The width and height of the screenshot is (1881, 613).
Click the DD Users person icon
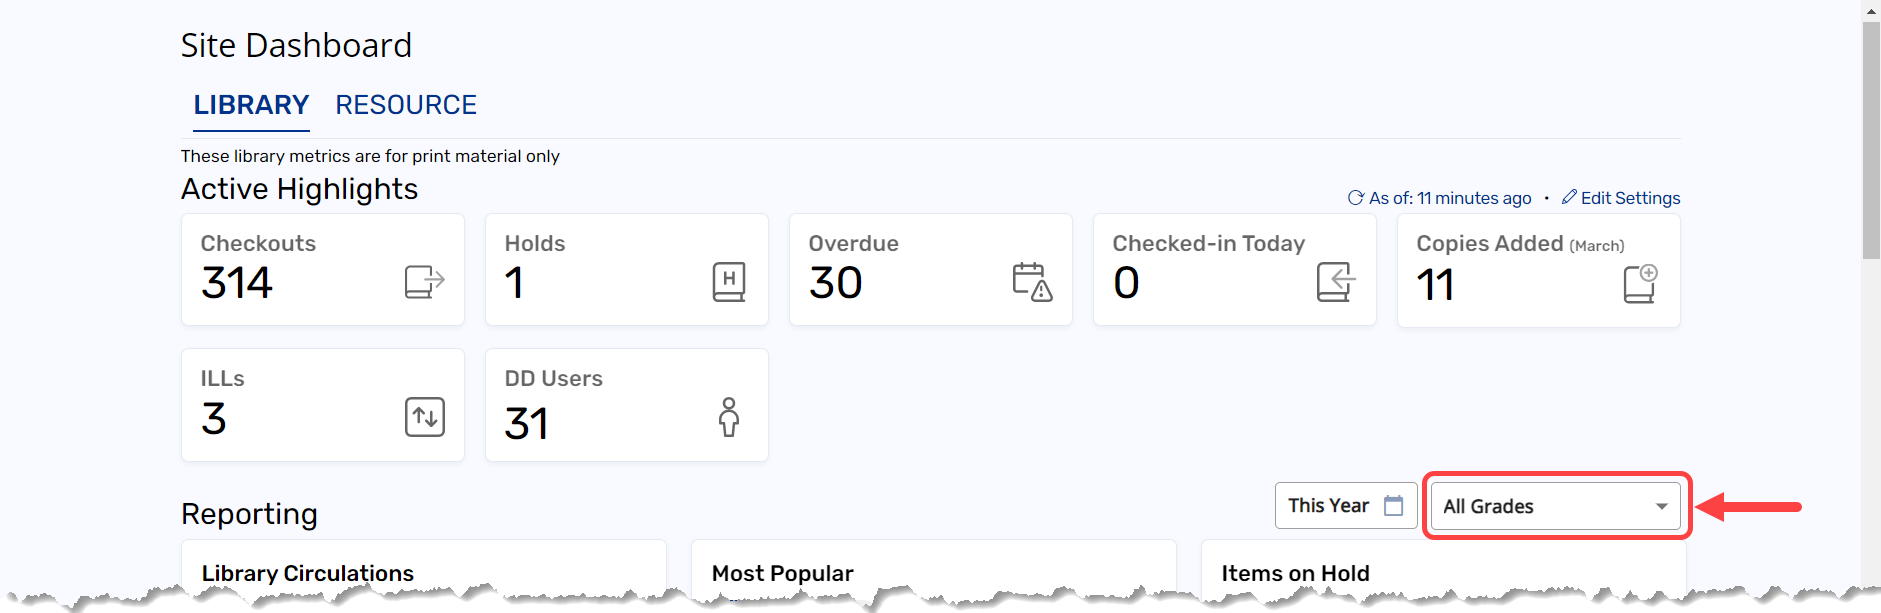(729, 417)
